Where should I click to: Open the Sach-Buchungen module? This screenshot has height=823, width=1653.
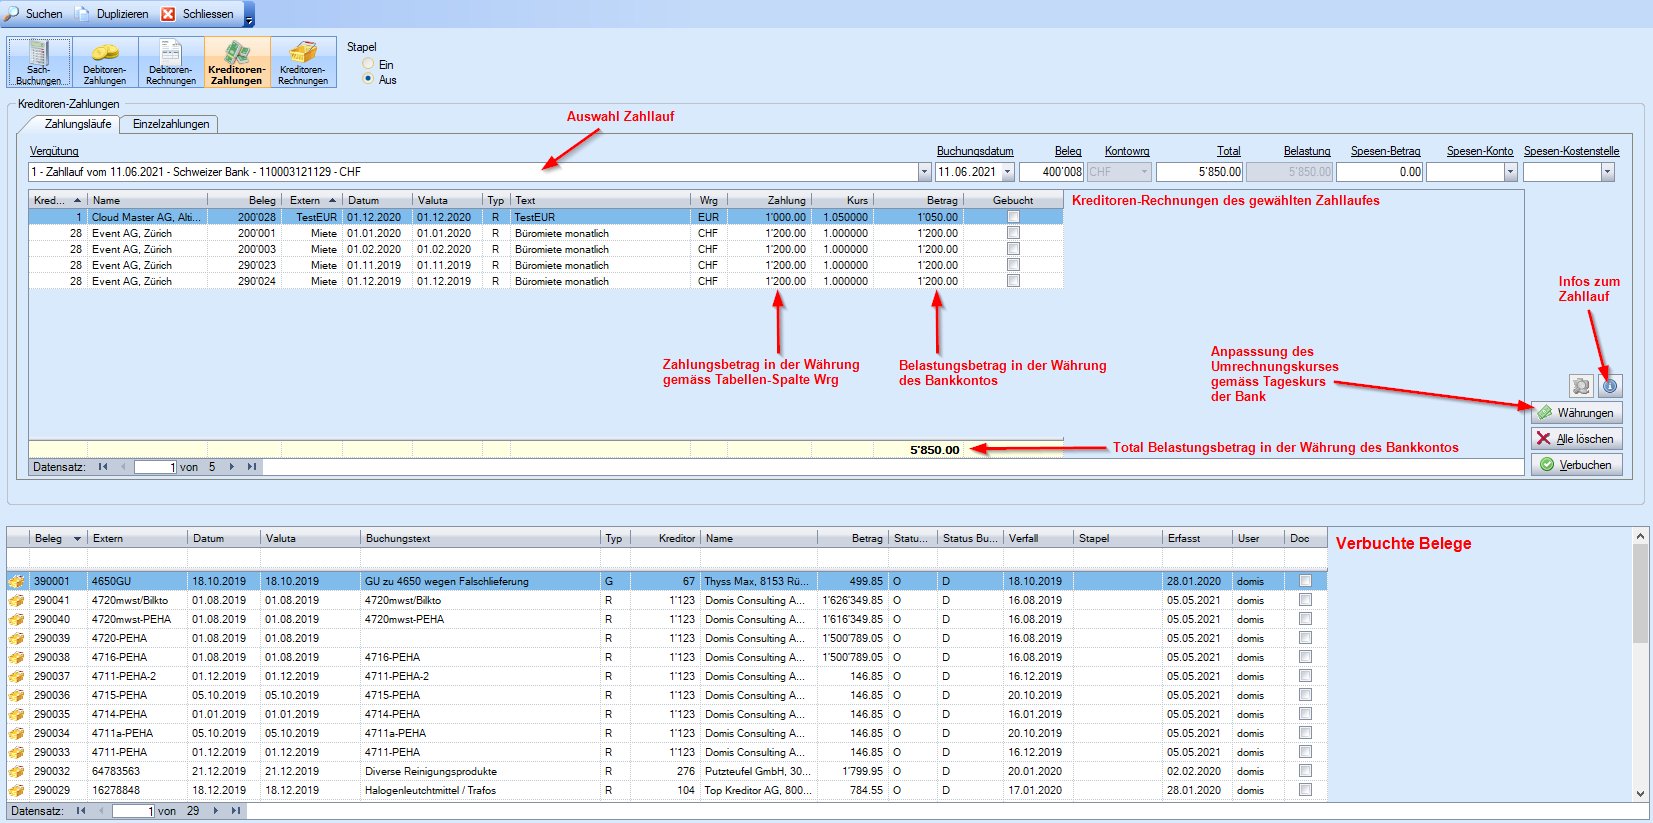39,62
